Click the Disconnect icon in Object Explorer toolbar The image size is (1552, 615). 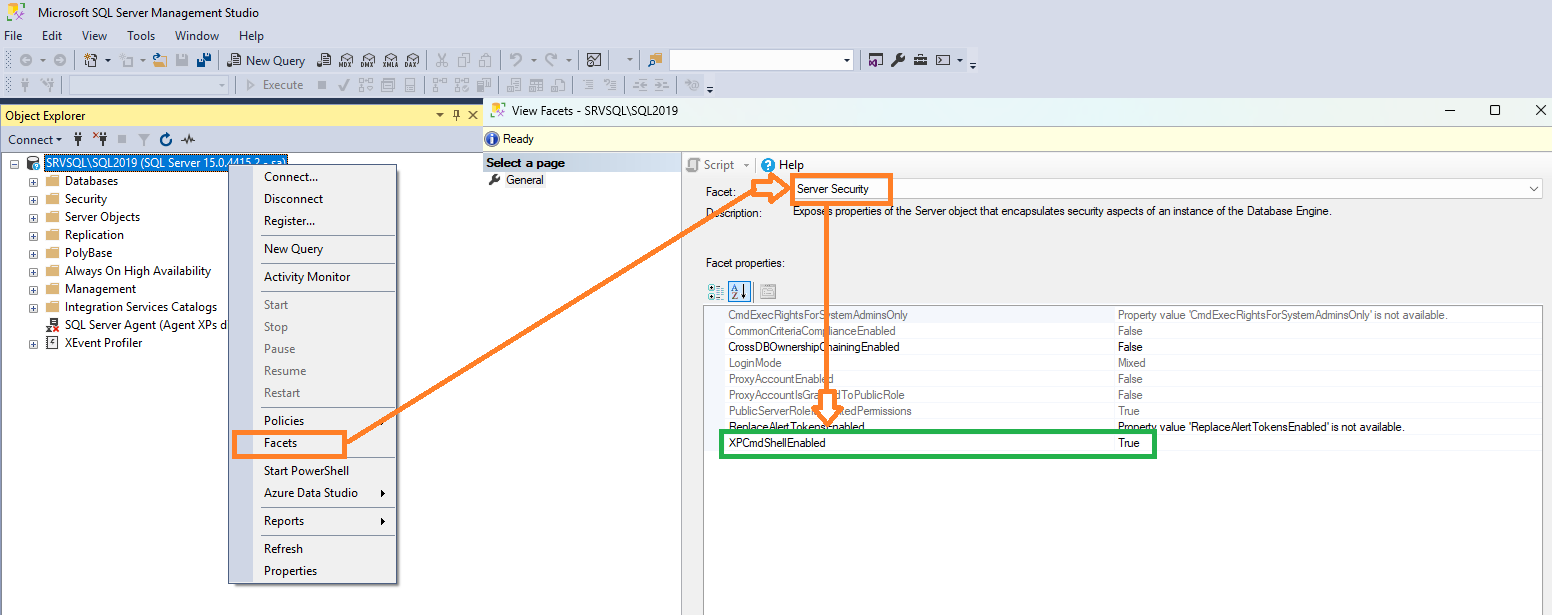pos(100,140)
